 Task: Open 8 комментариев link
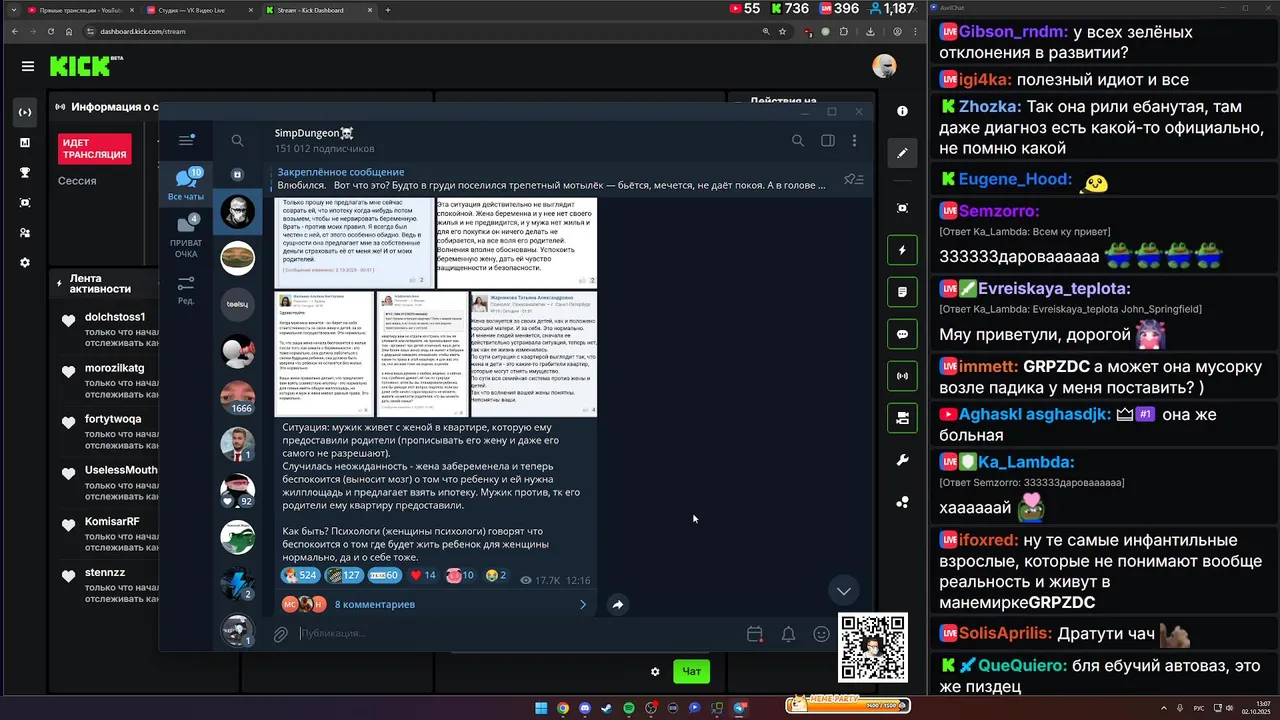click(375, 604)
